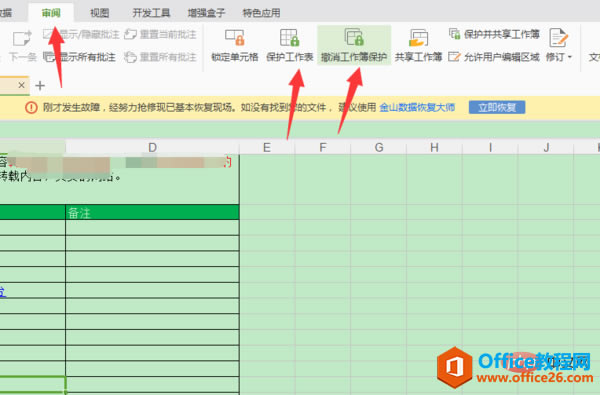Viewport: 600px width, 395px height.
Task: Select column H header
Action: (434, 147)
